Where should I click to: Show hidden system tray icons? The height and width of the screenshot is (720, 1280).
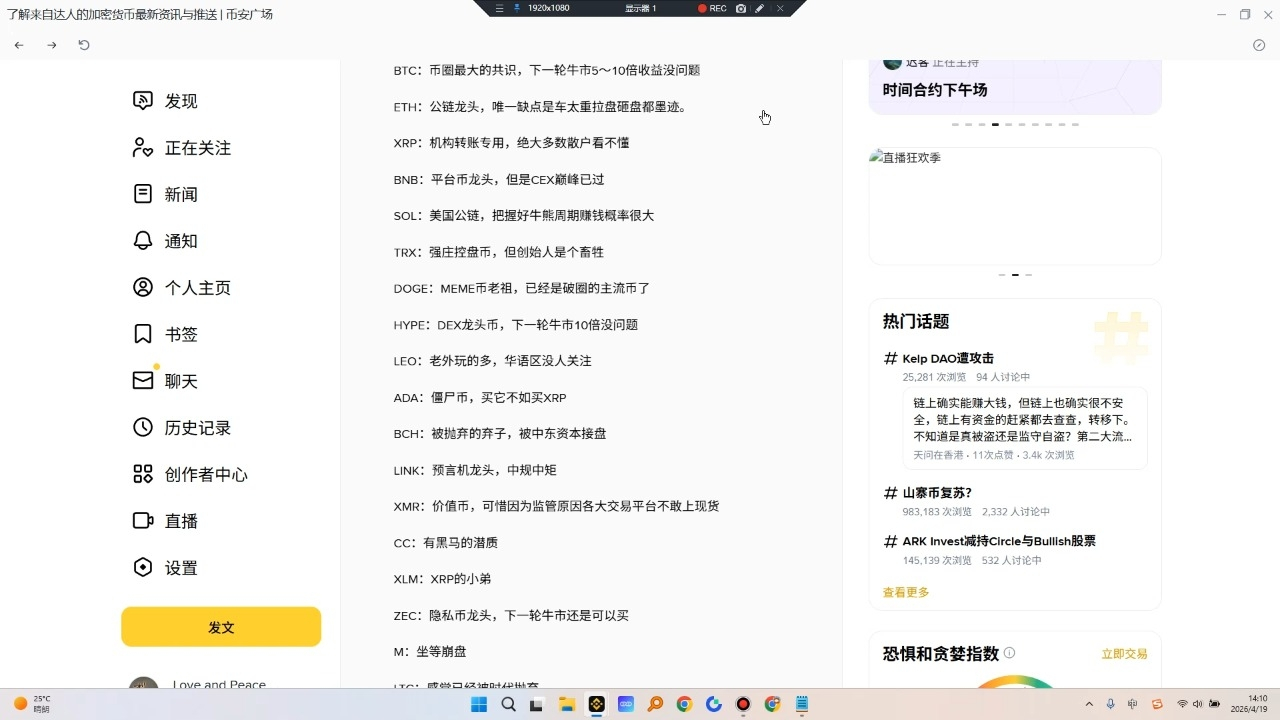[x=1089, y=704]
